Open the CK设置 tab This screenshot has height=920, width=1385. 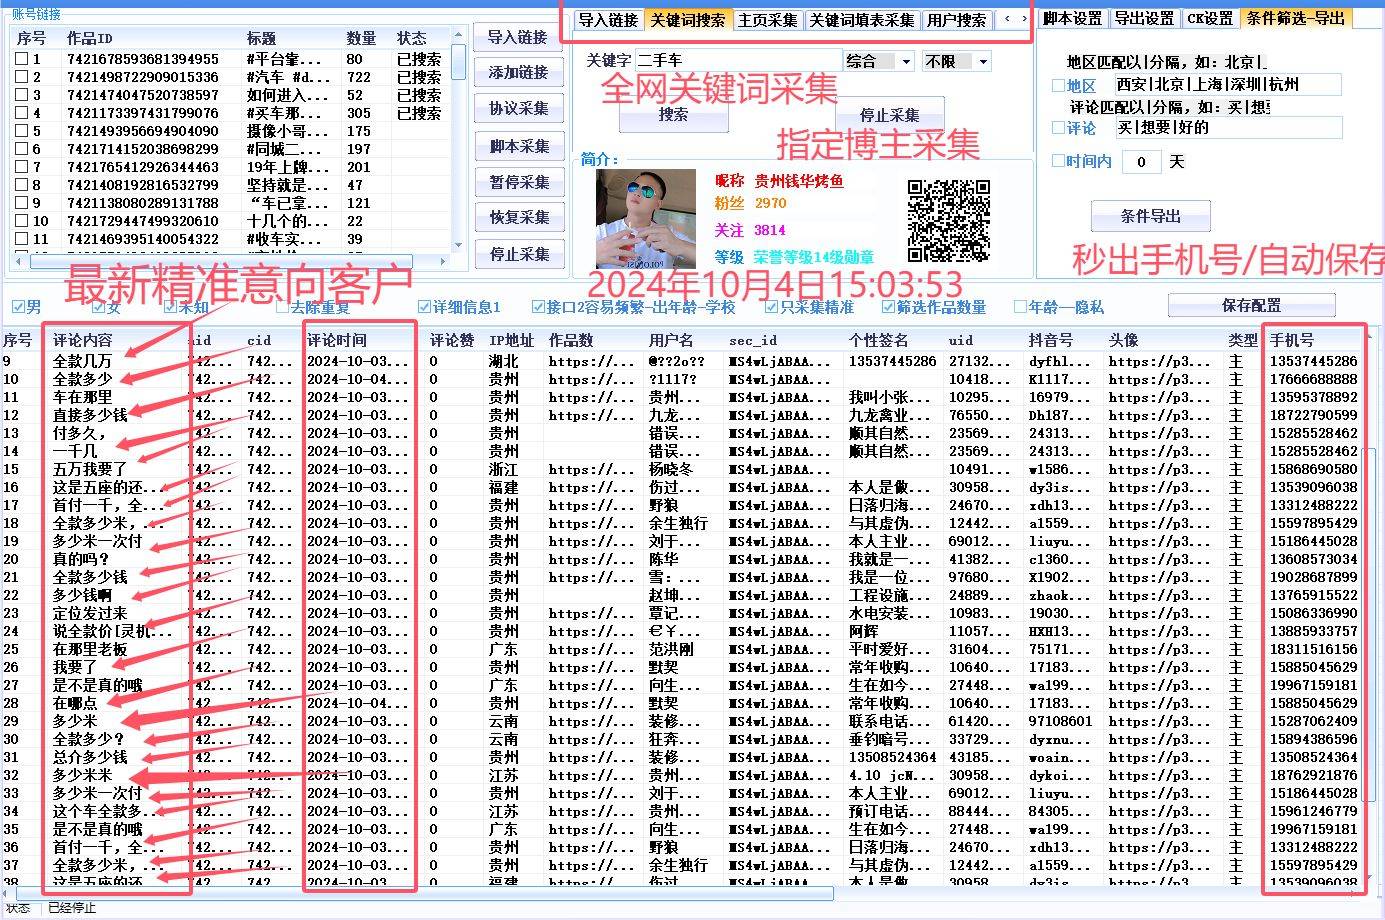1210,18
